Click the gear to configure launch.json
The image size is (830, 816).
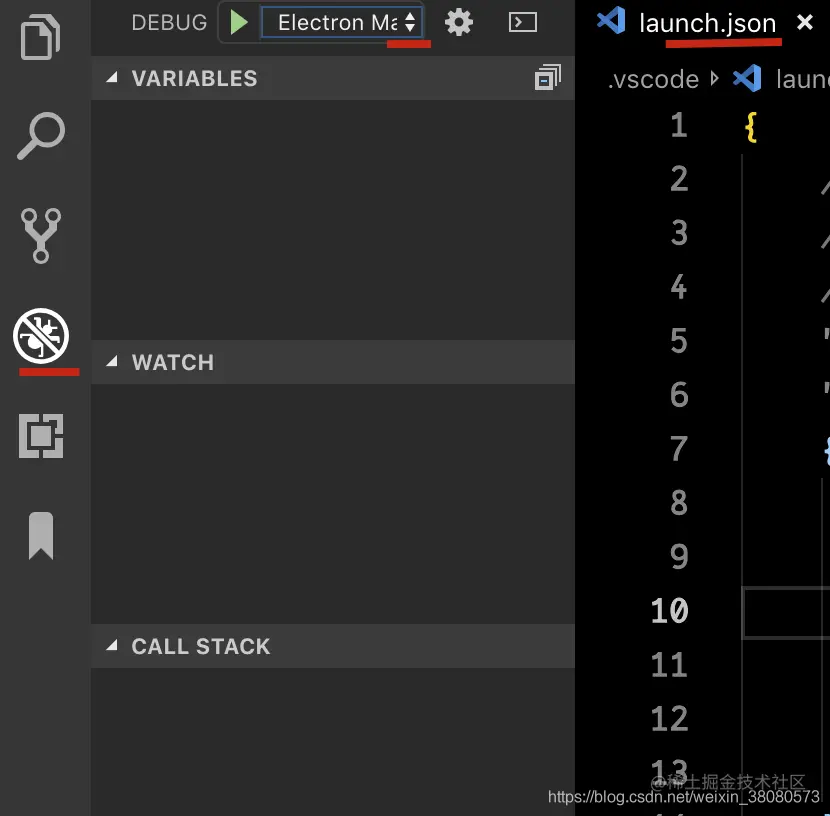click(x=459, y=22)
